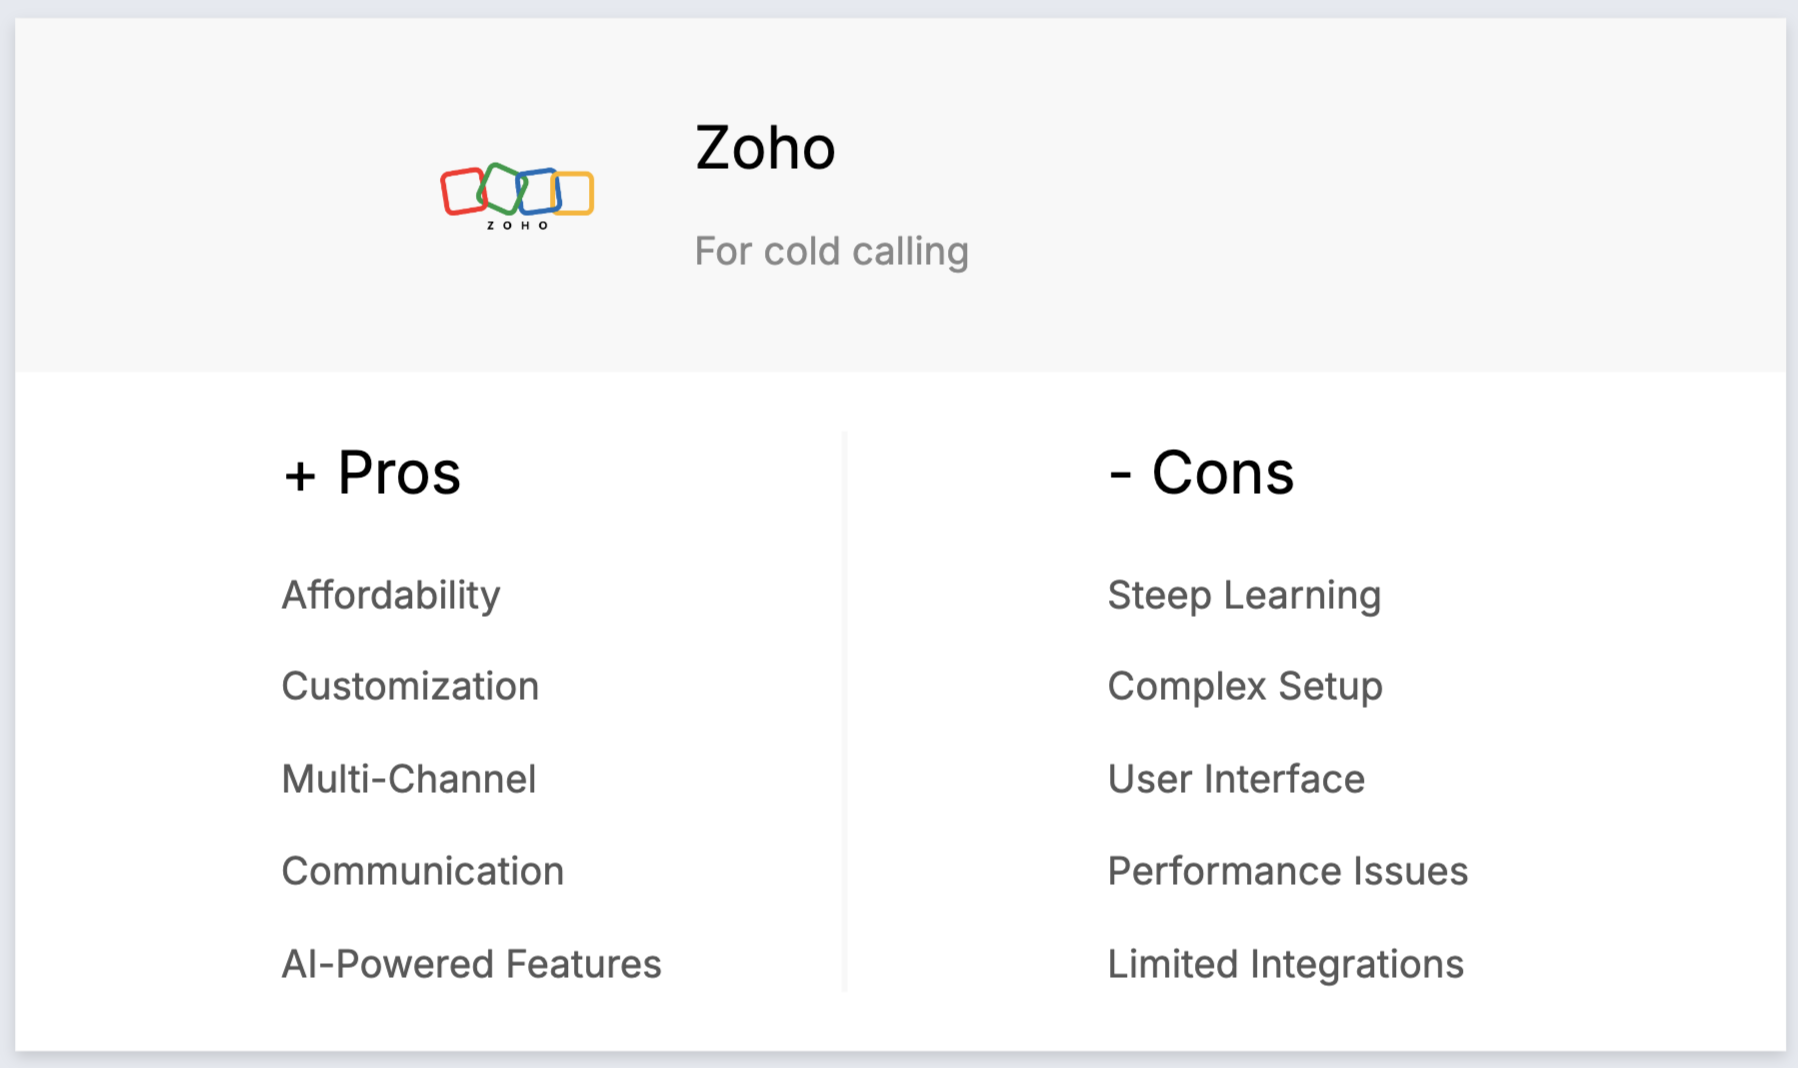Image resolution: width=1798 pixels, height=1068 pixels.
Task: Select the Affordability pro item
Action: tap(391, 595)
